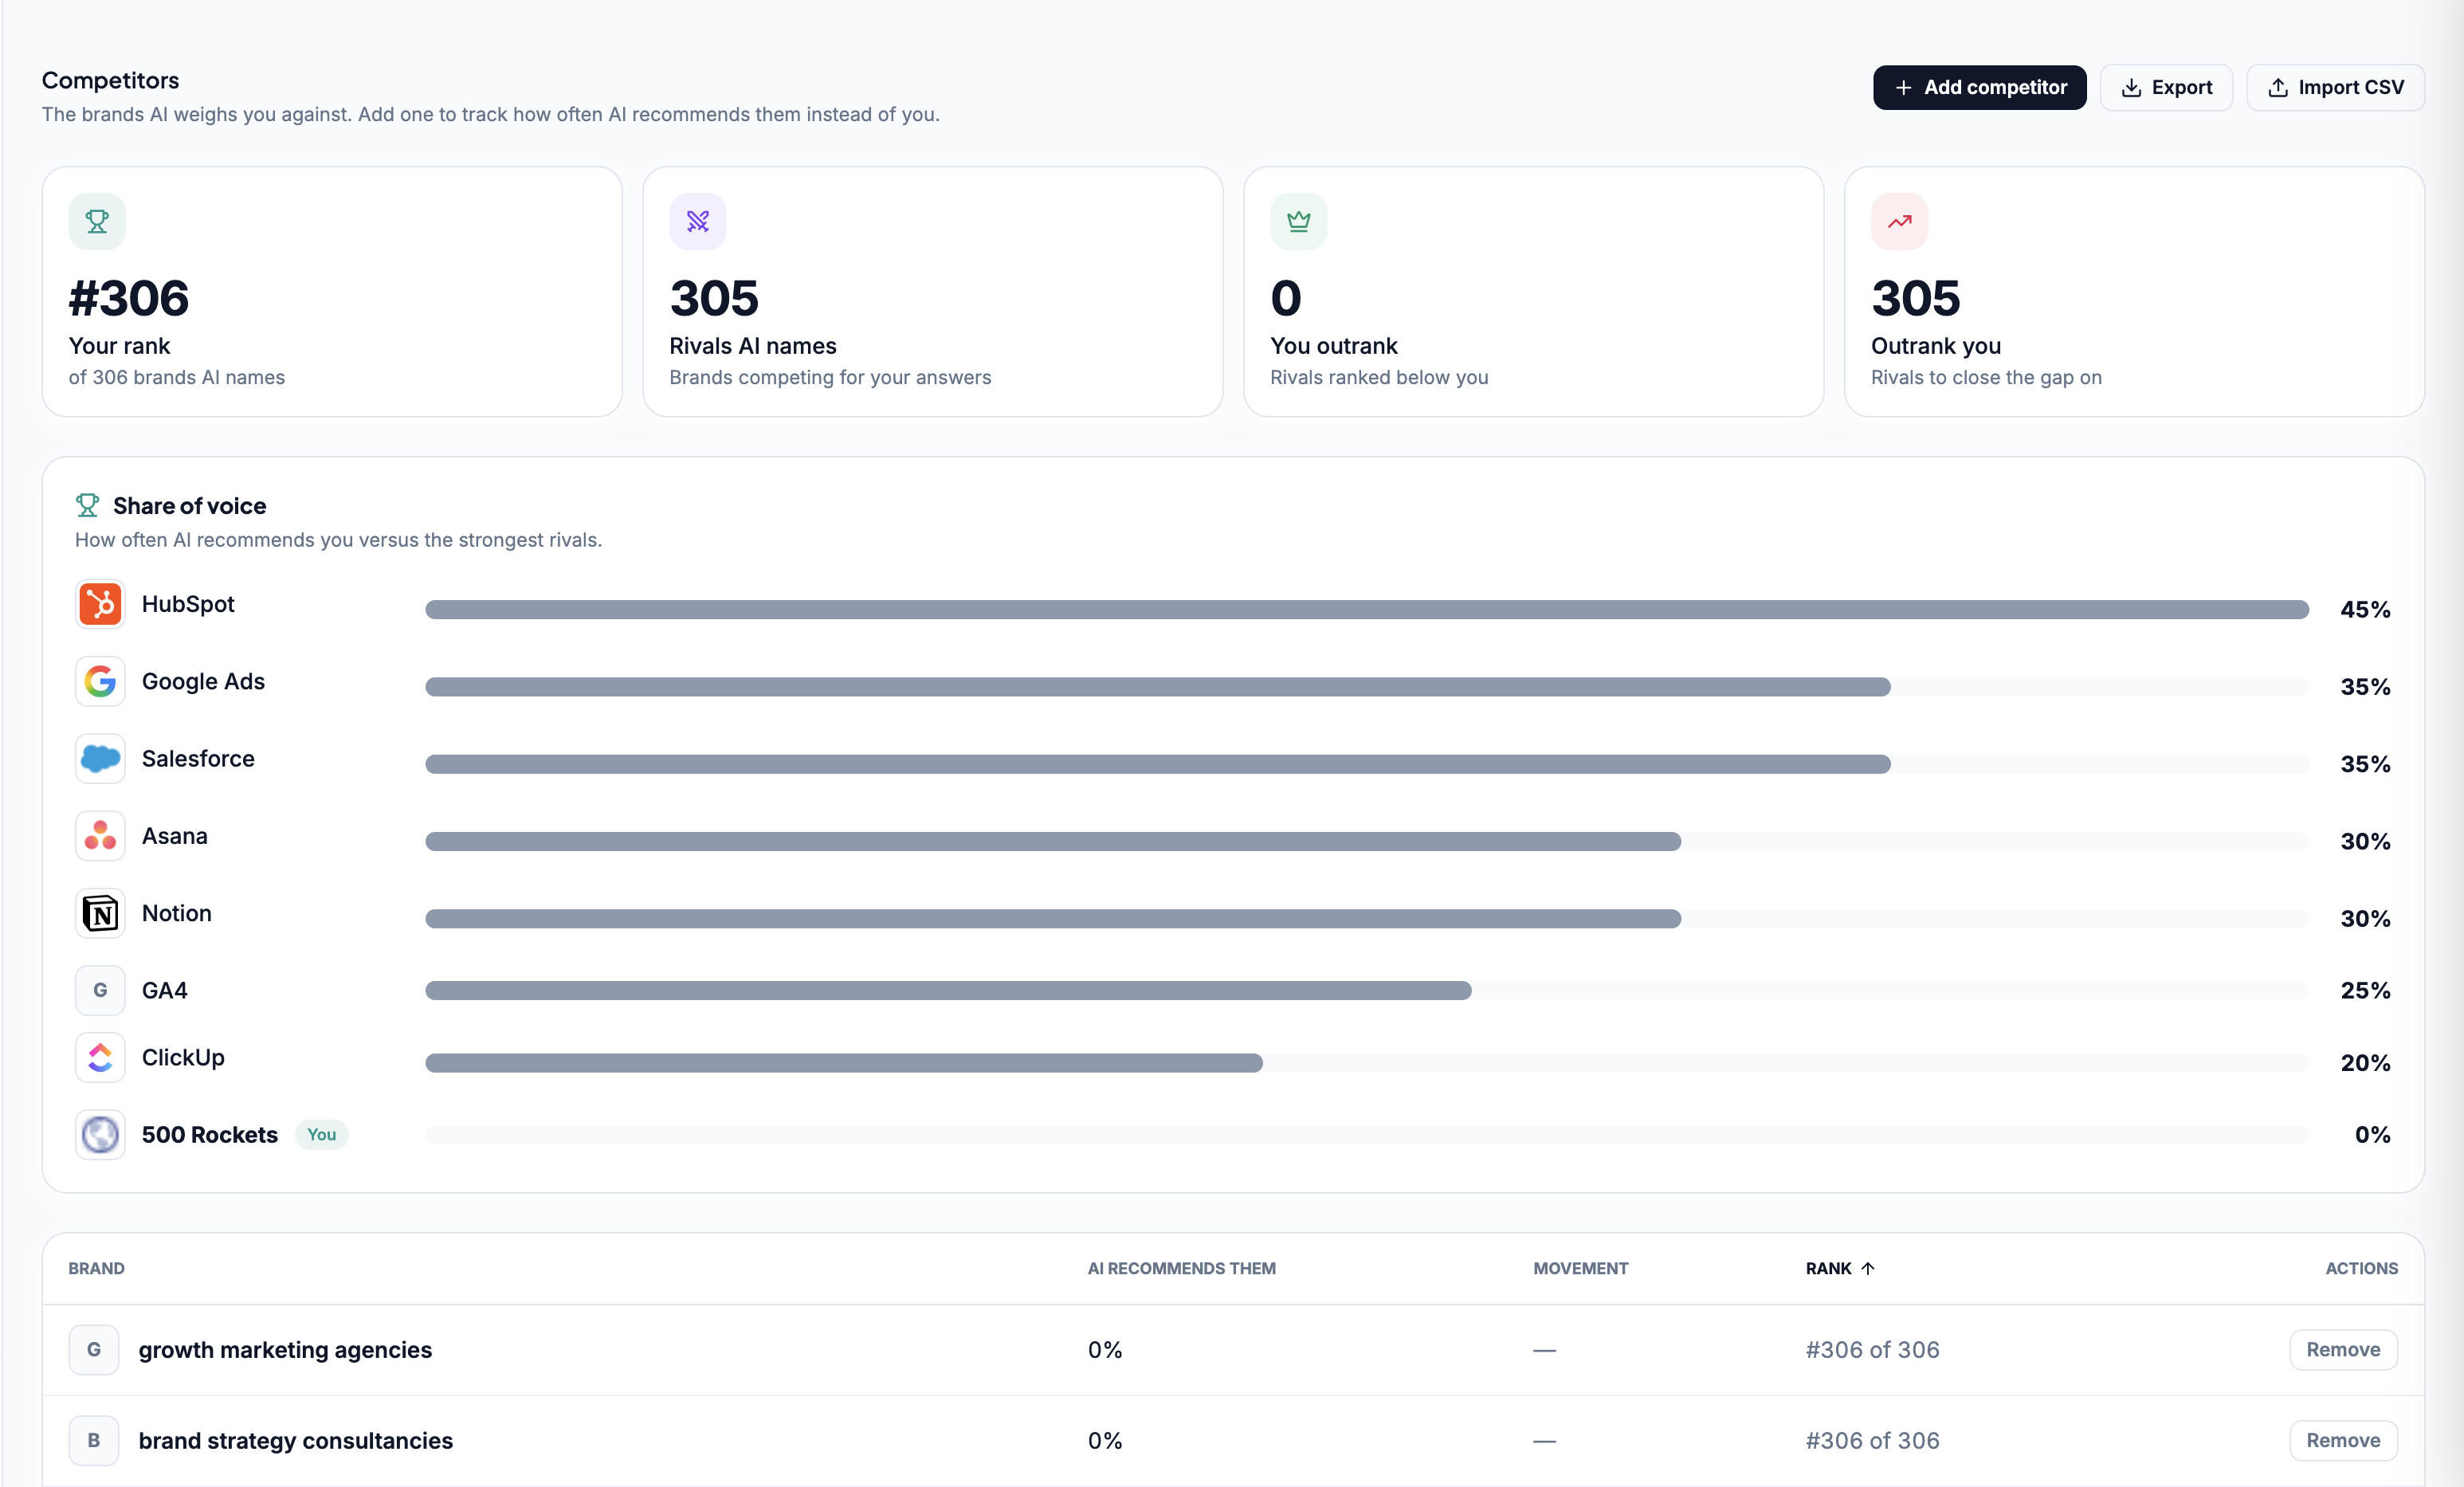2464x1487 pixels.
Task: Export the competitors list
Action: click(2166, 87)
